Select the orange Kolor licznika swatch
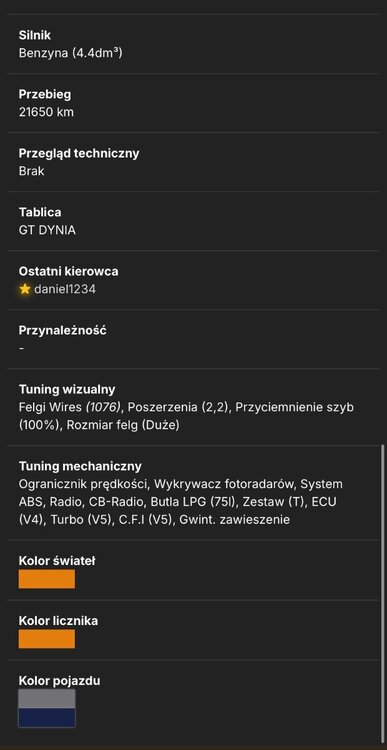Image resolution: width=387 pixels, height=750 pixels. click(x=47, y=639)
